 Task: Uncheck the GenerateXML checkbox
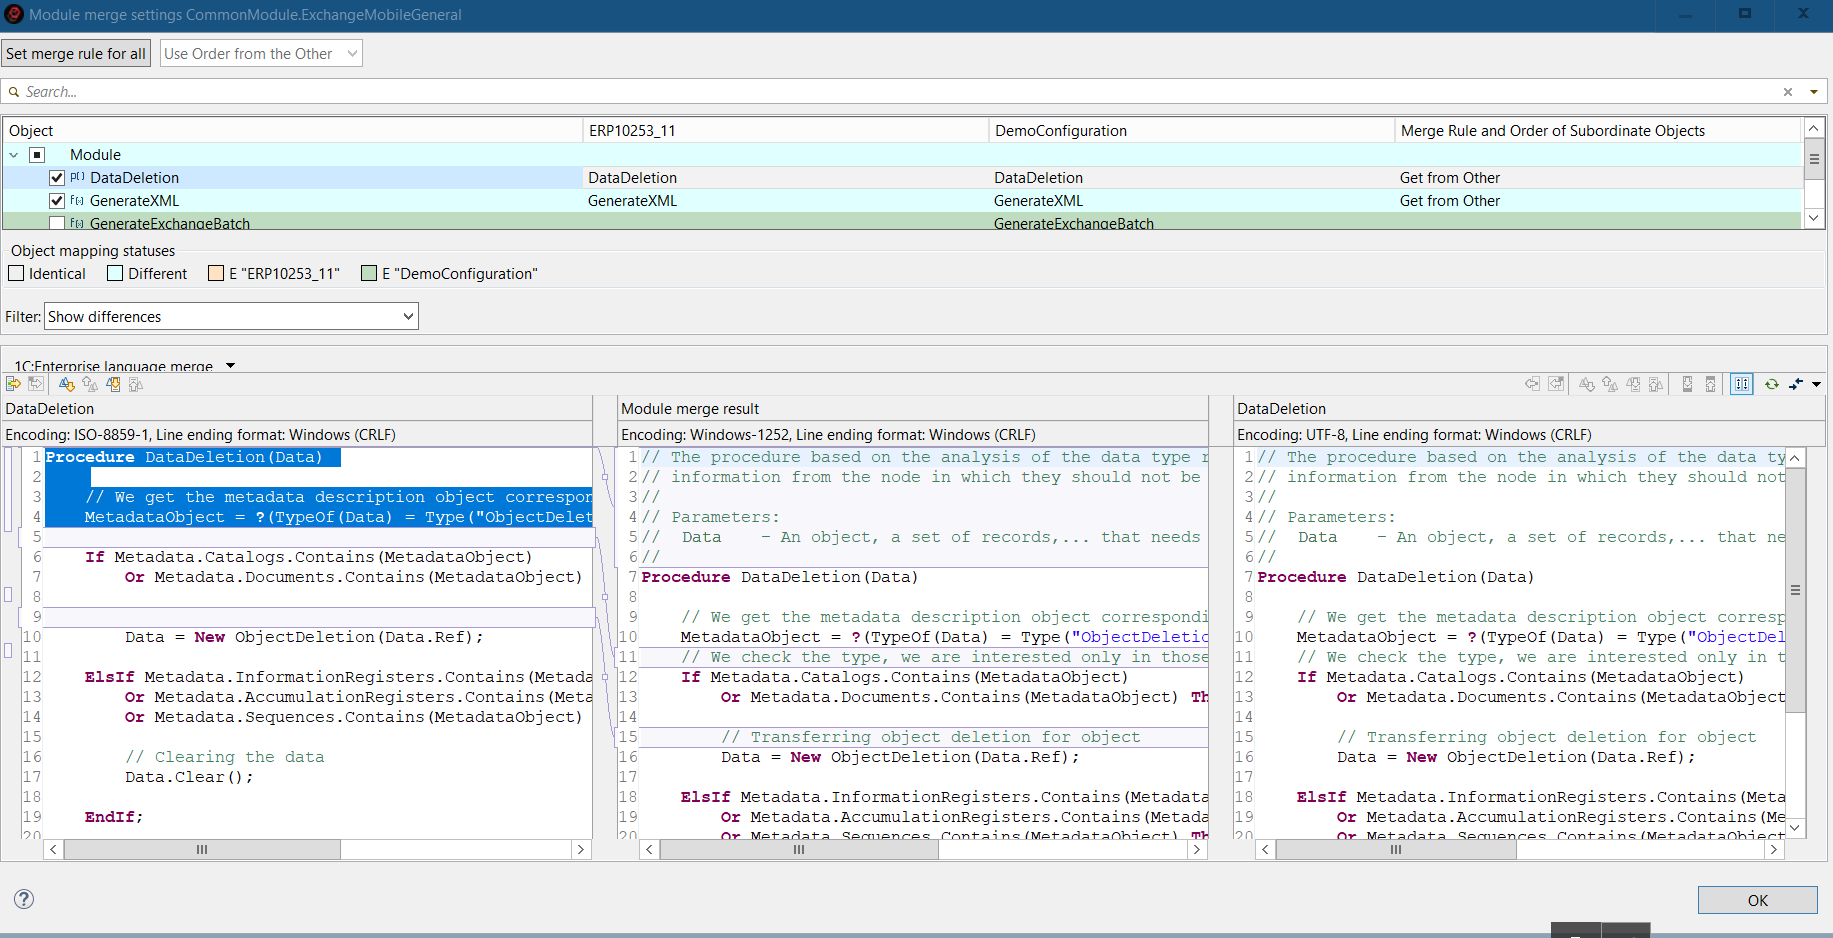pyautogui.click(x=57, y=201)
